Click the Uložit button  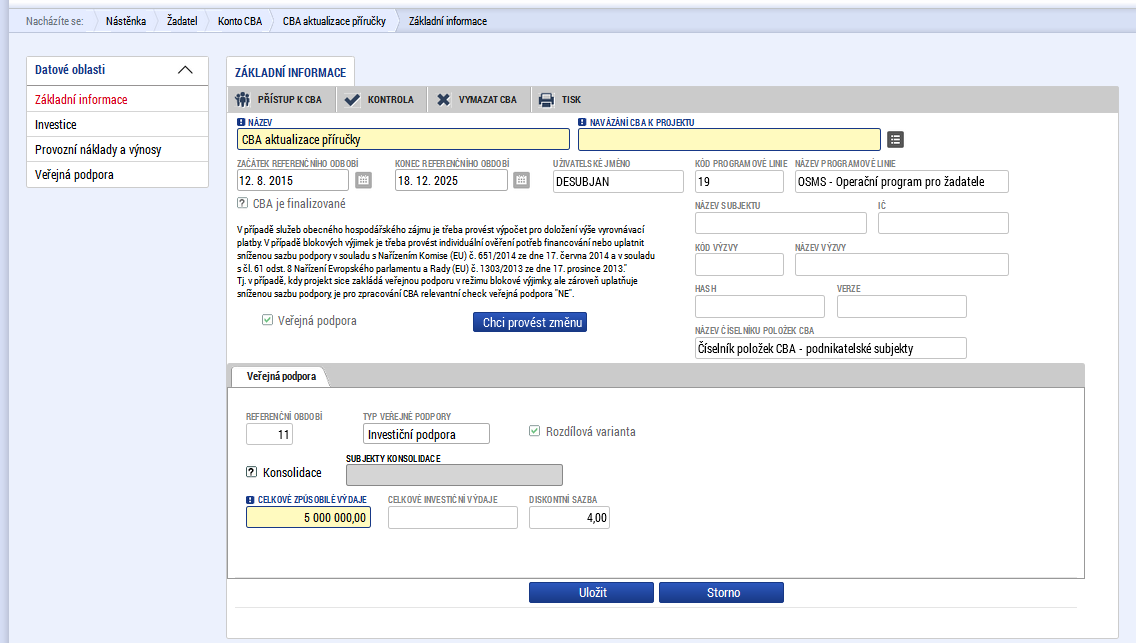(591, 592)
